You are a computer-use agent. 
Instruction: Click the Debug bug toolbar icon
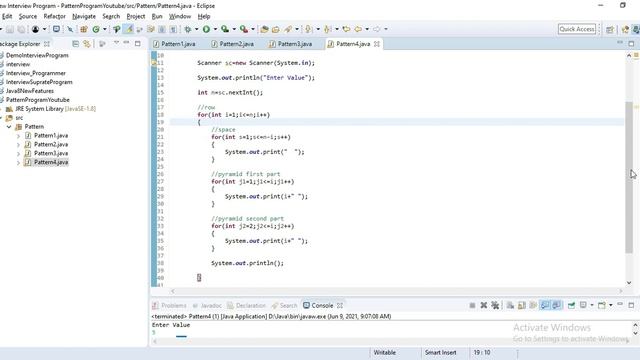(x=188, y=29)
